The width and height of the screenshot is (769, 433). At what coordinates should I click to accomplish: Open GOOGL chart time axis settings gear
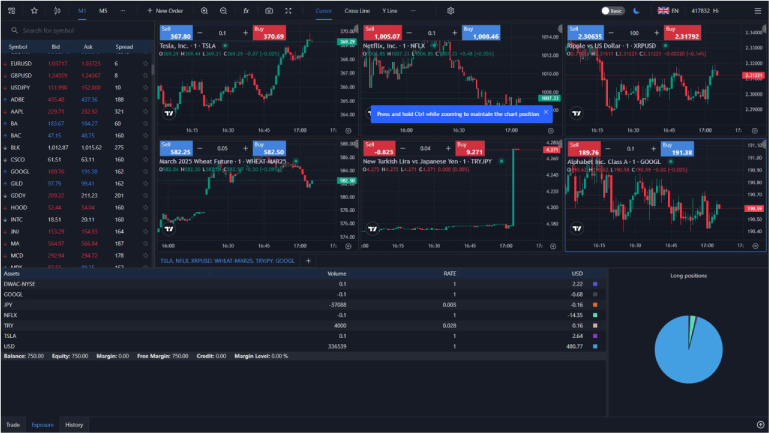pyautogui.click(x=755, y=246)
